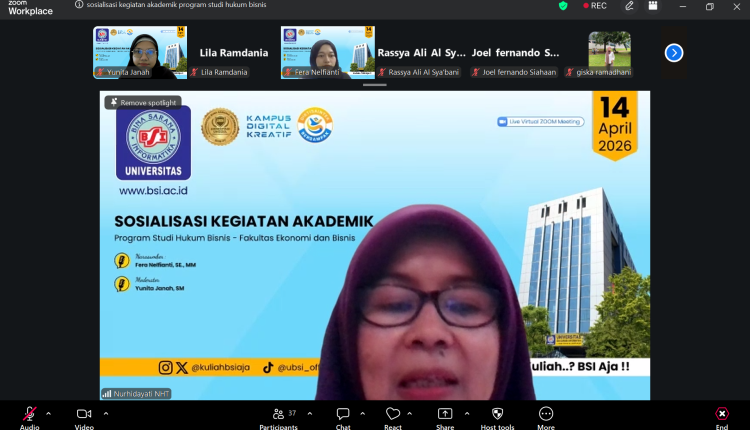Minimize the Zoom window
Image resolution: width=750 pixels, height=430 pixels.
[x=683, y=6]
